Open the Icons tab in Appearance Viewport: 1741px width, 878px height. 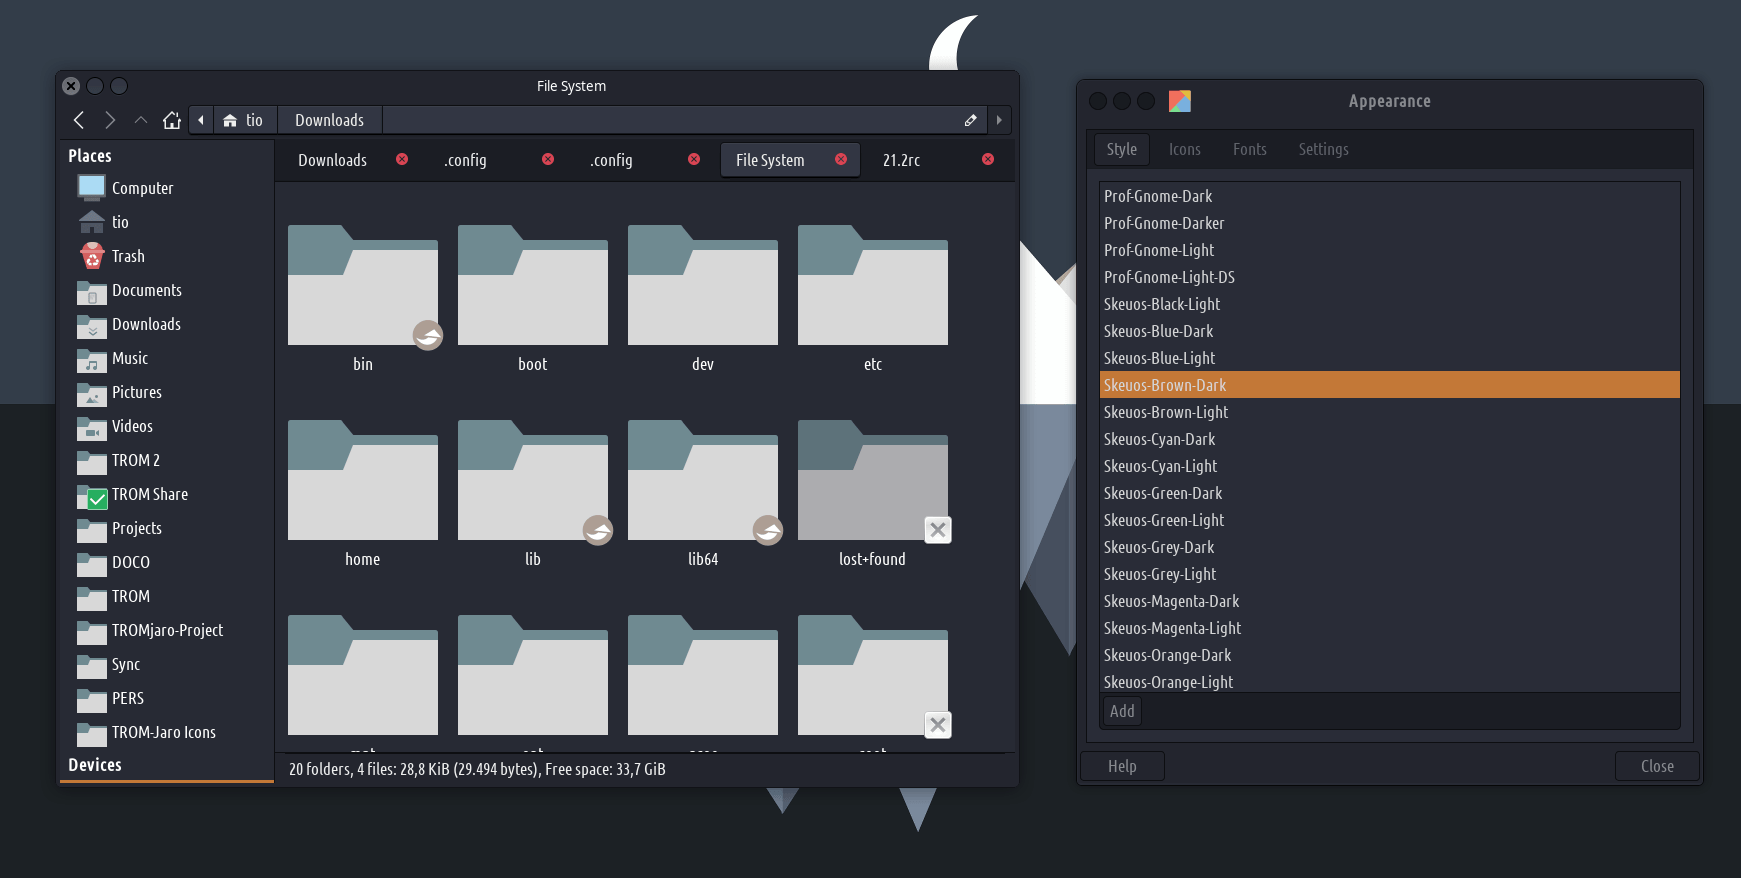click(1184, 149)
